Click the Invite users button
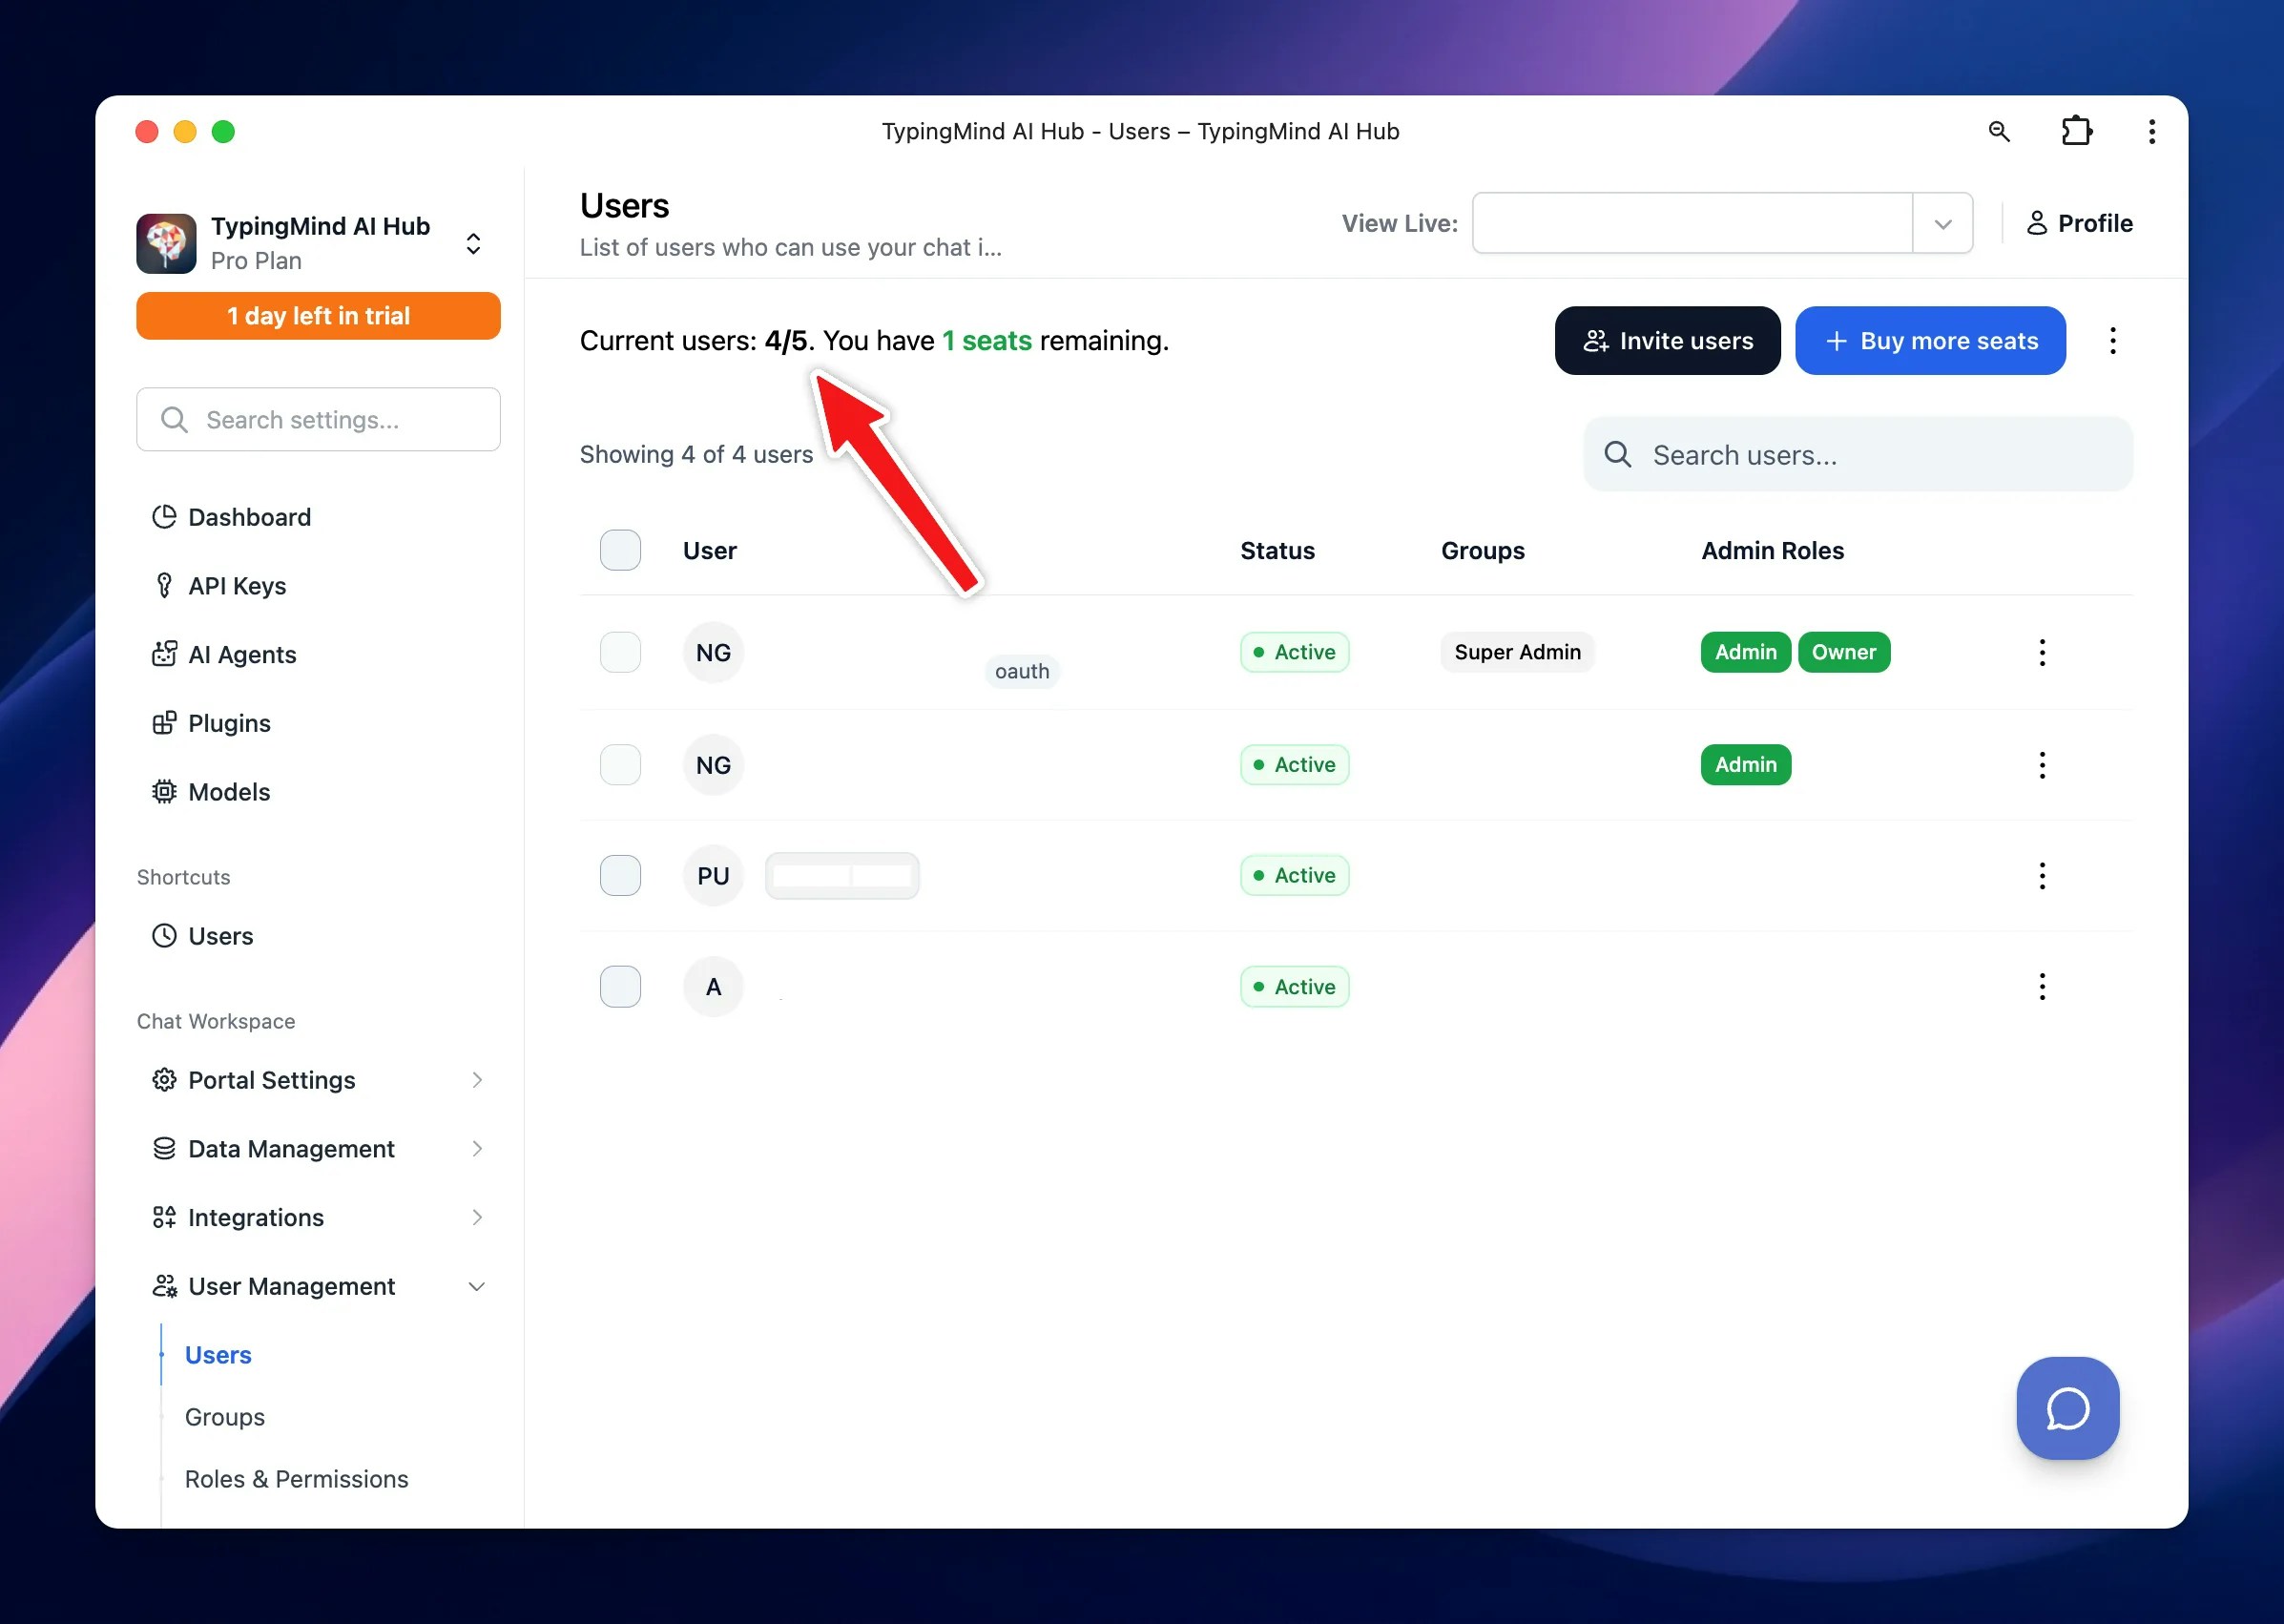2284x1624 pixels. (1667, 341)
